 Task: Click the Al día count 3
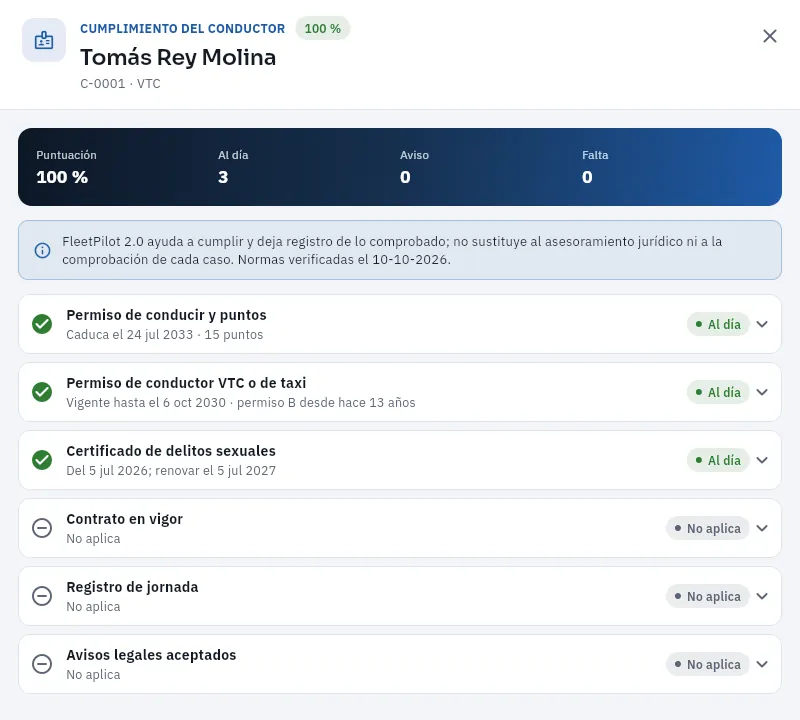[223, 177]
